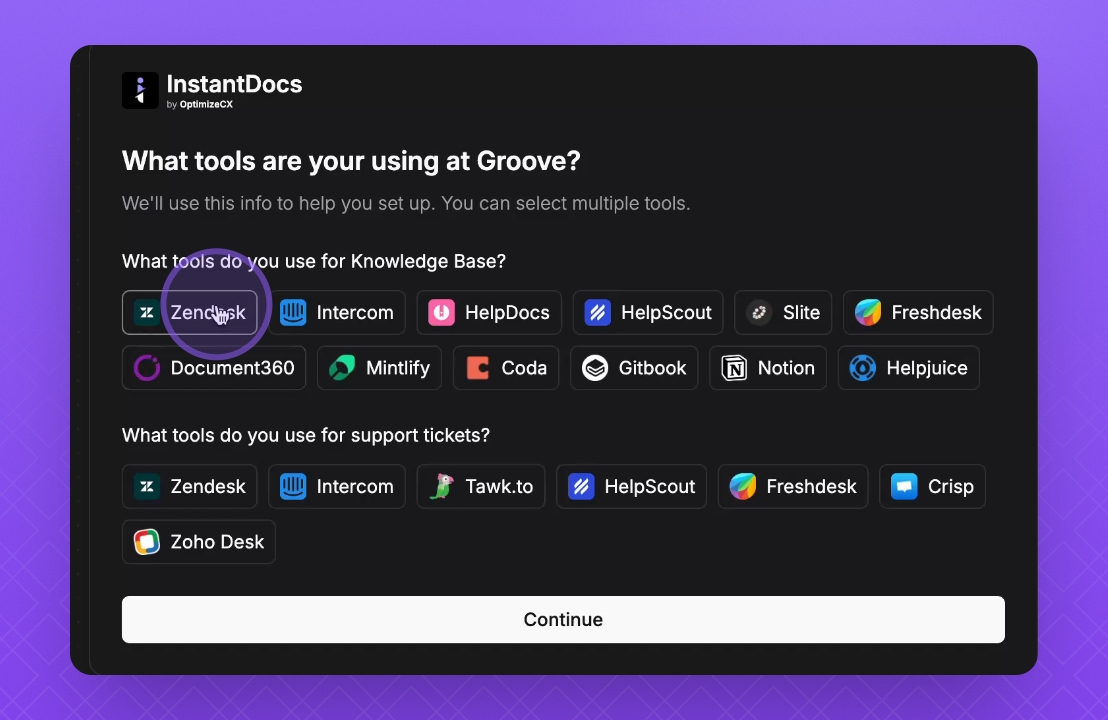Click the Tawk.to parrot icon
The width and height of the screenshot is (1108, 720).
[x=441, y=486]
